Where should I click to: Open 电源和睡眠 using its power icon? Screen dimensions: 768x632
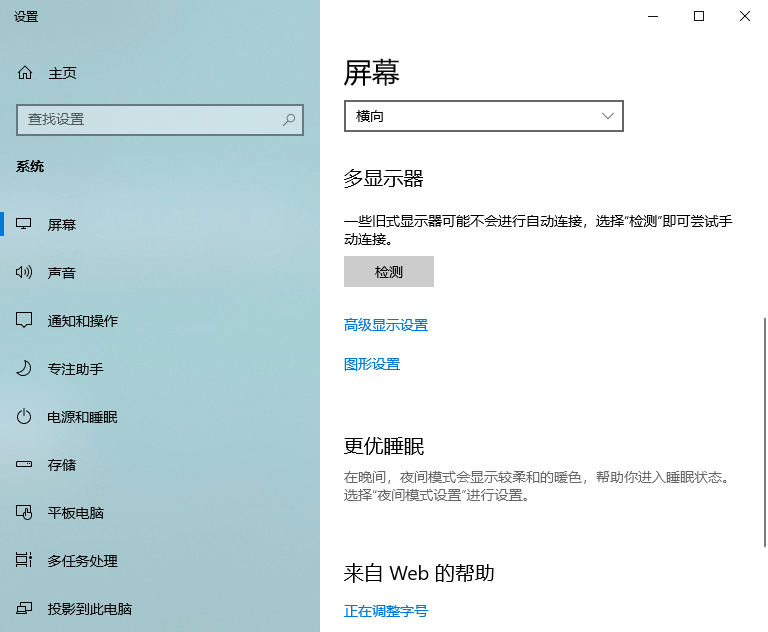click(25, 417)
